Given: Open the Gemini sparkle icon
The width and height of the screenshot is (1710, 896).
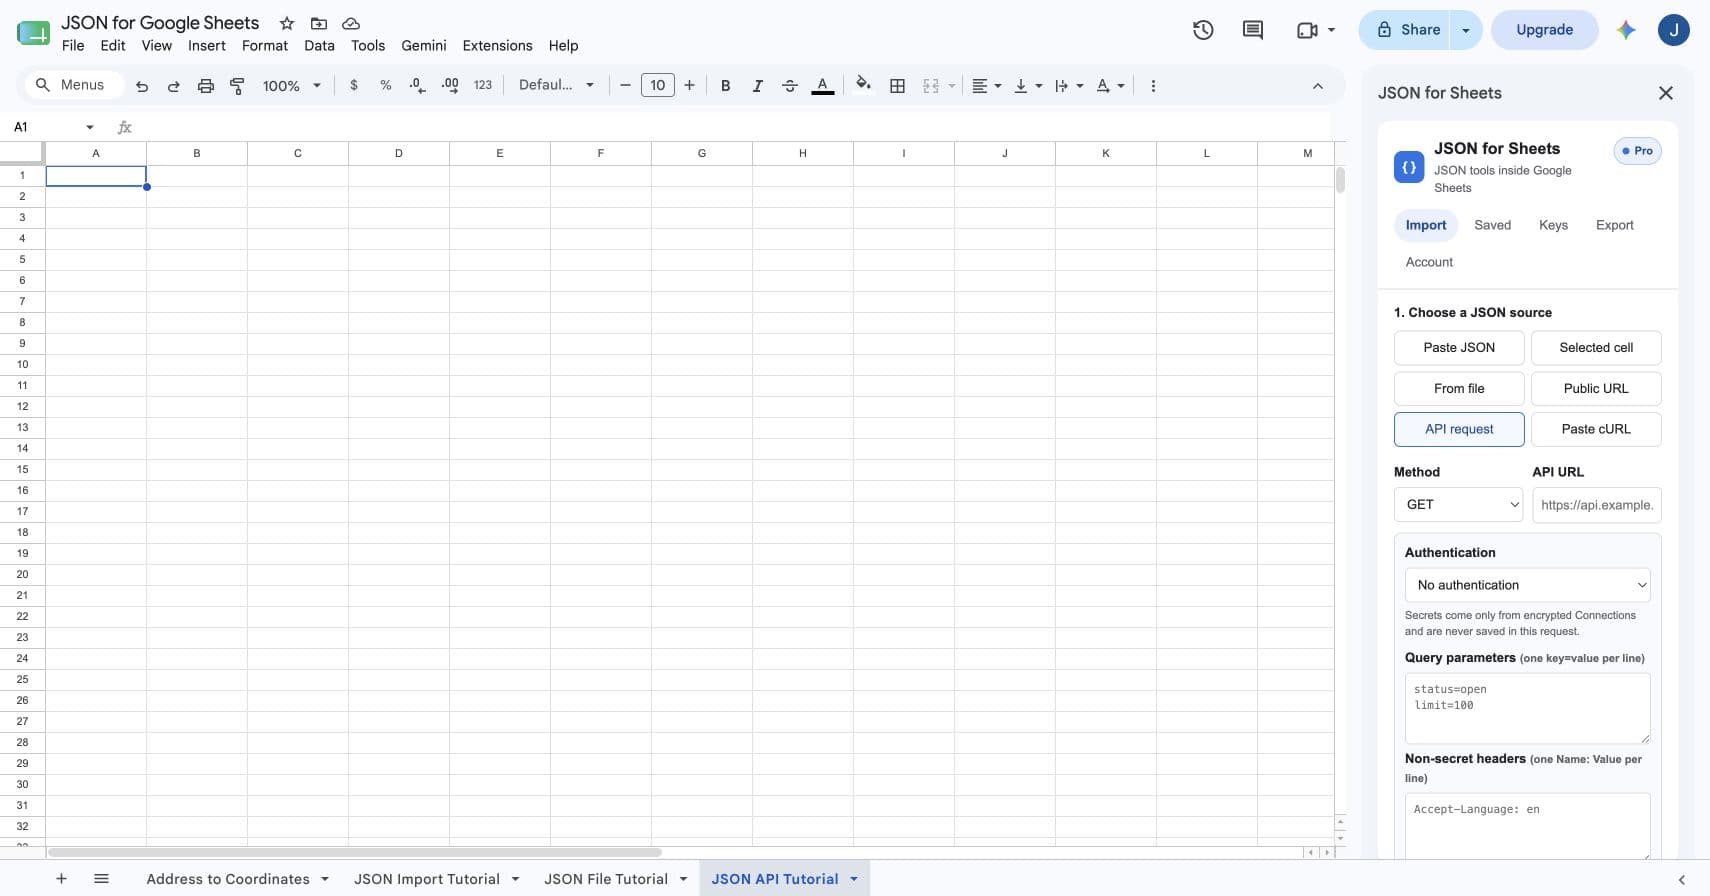Looking at the screenshot, I should click(1626, 30).
